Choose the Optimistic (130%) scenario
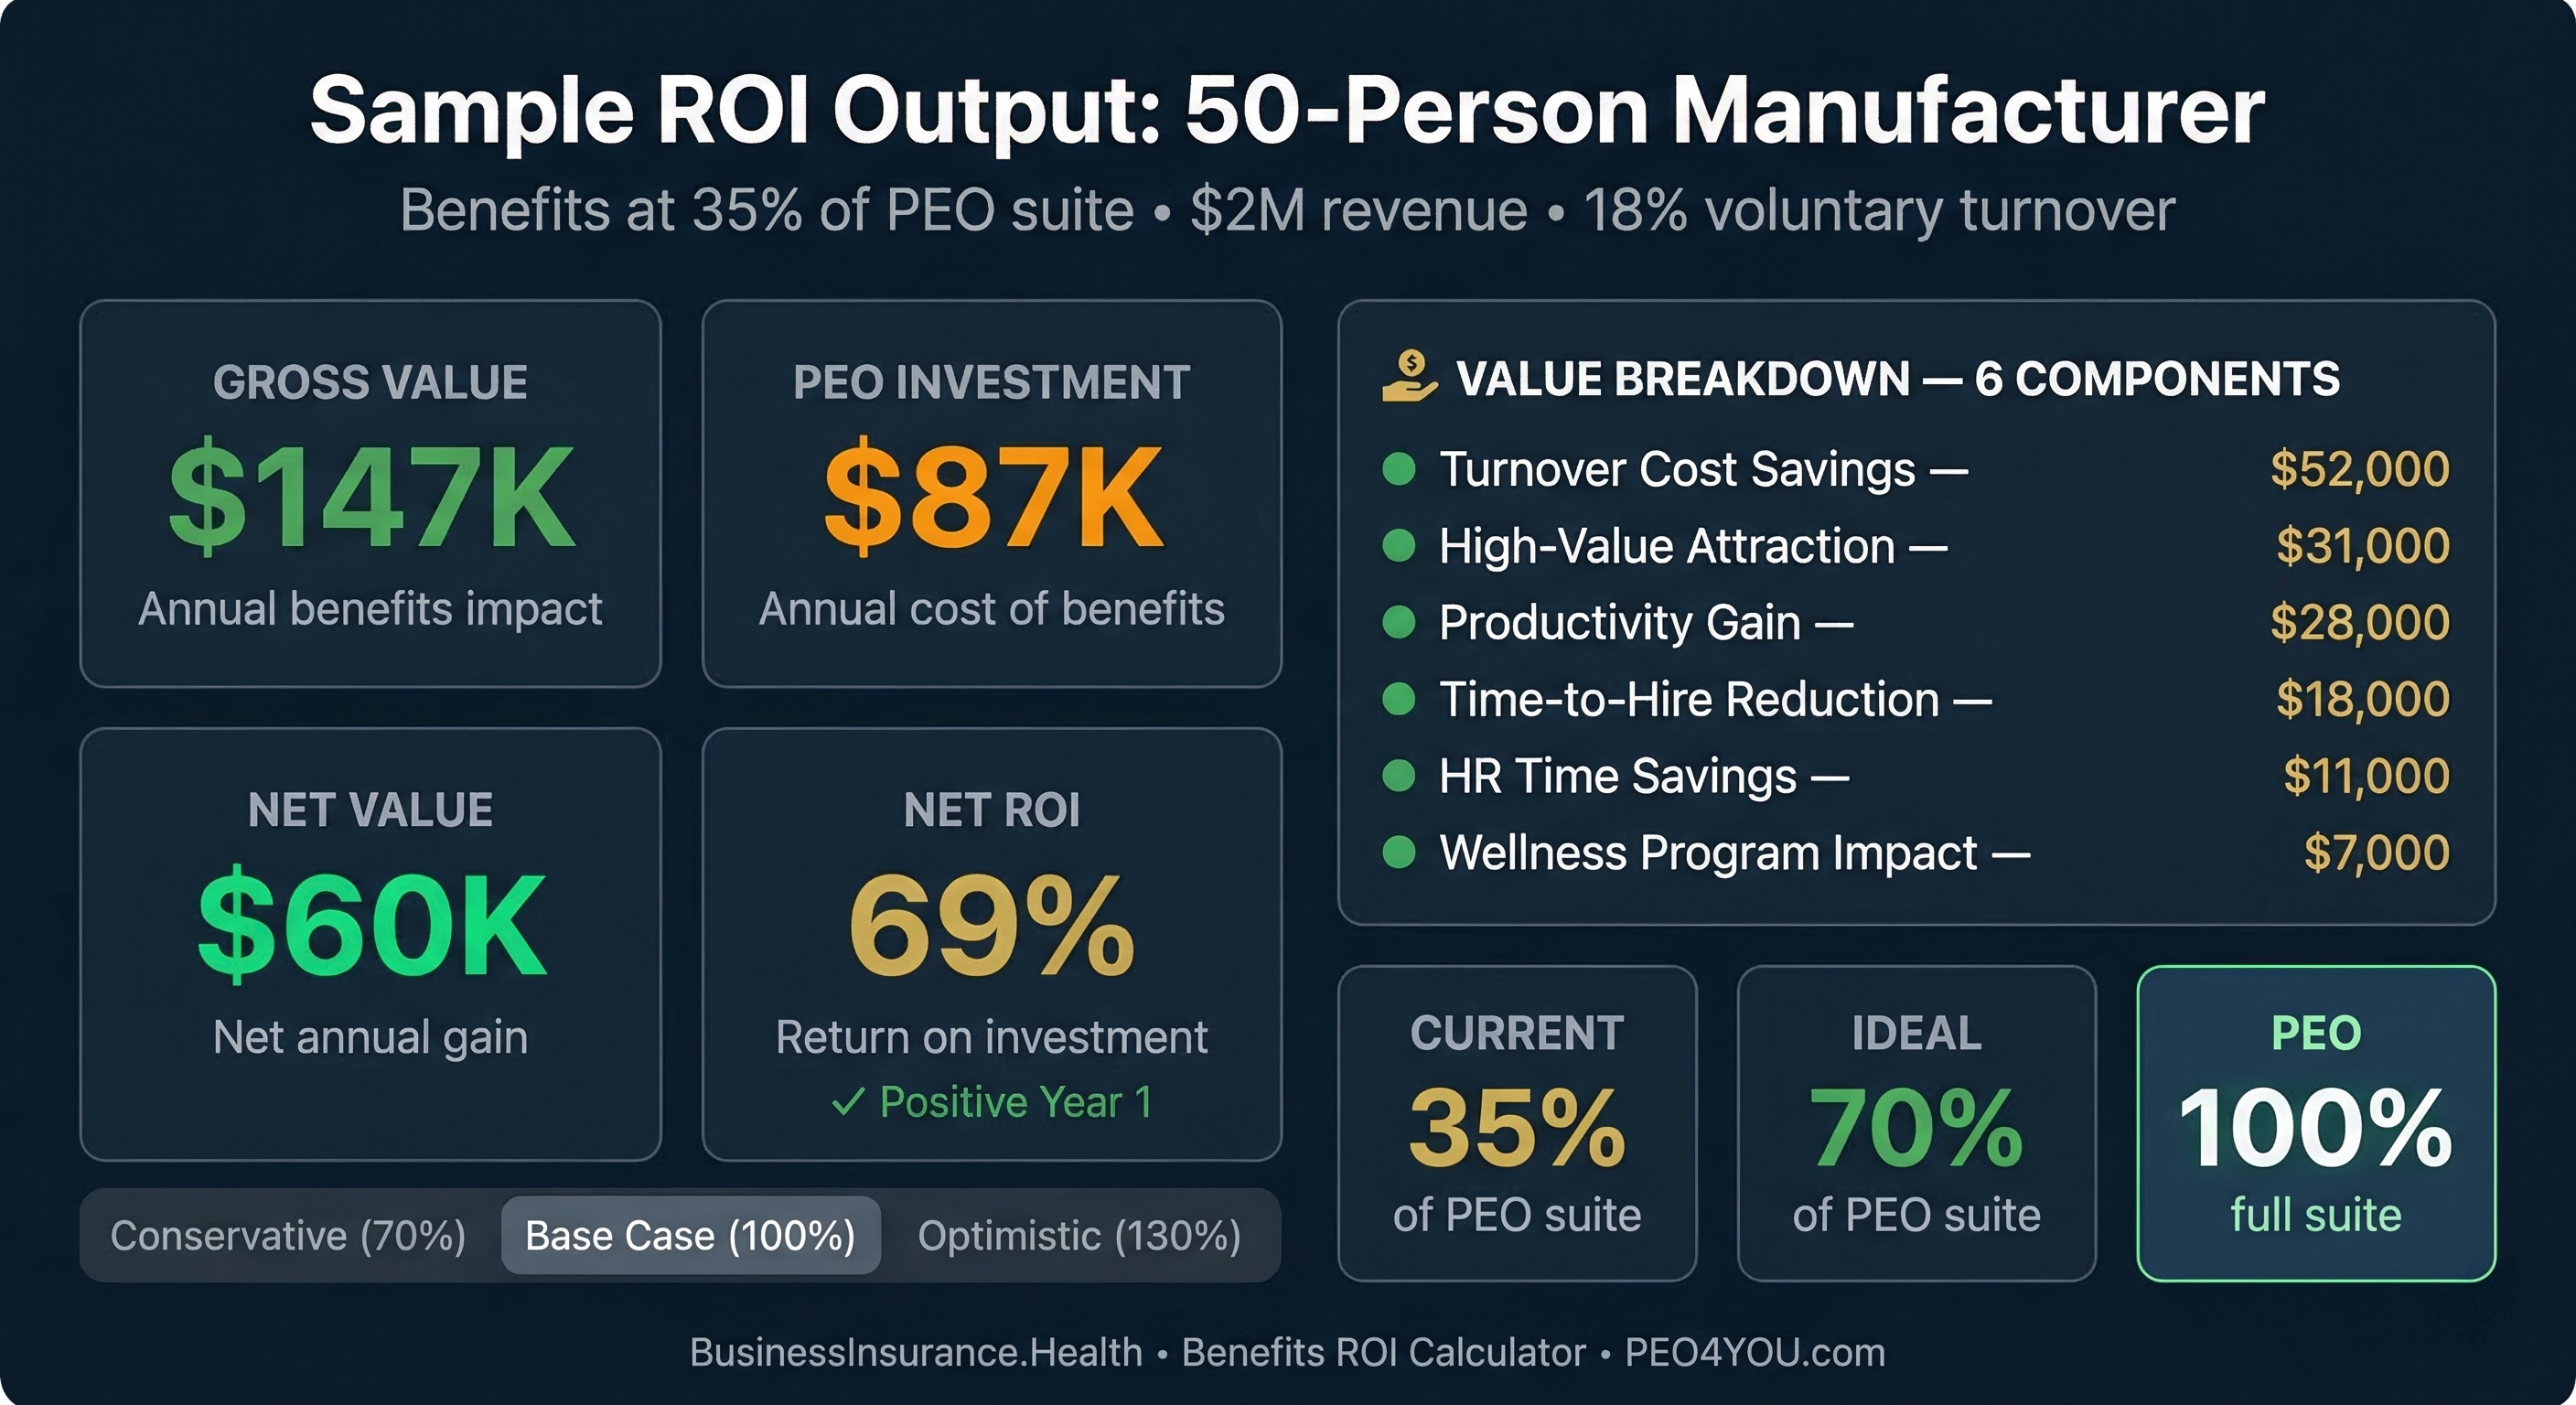This screenshot has width=2576, height=1405. point(1079,1236)
